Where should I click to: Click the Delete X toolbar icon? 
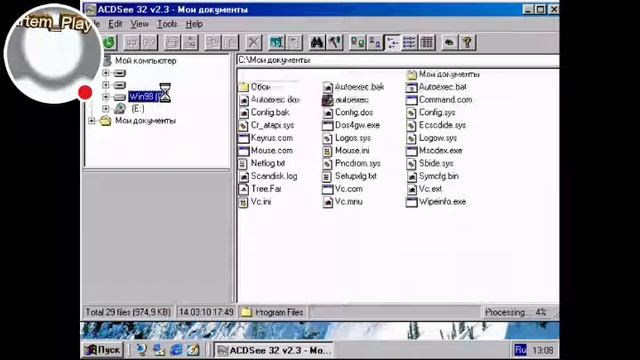253,42
